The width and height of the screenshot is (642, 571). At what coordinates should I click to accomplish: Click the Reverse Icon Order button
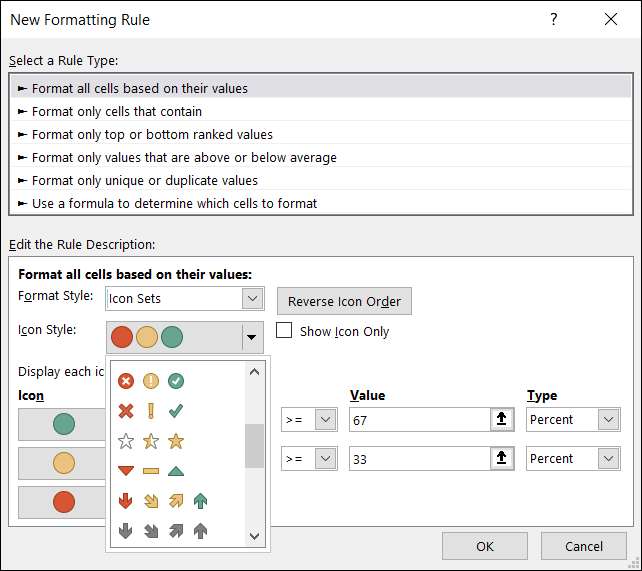coord(344,301)
